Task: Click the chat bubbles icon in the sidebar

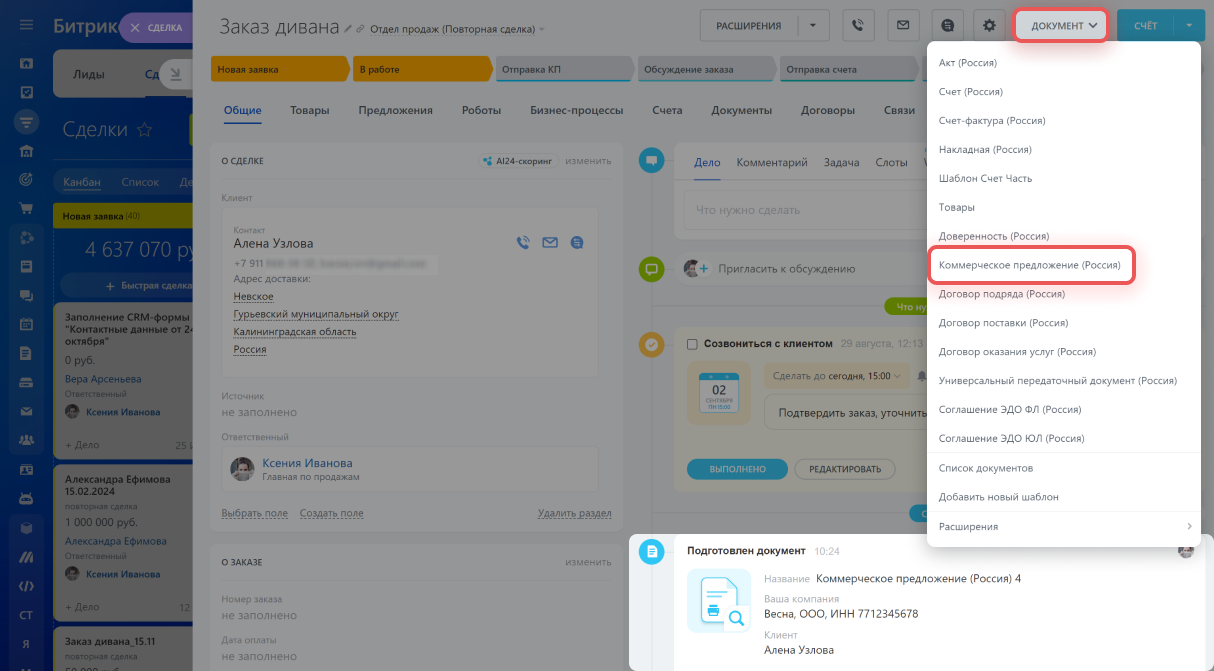Action: pos(26,296)
